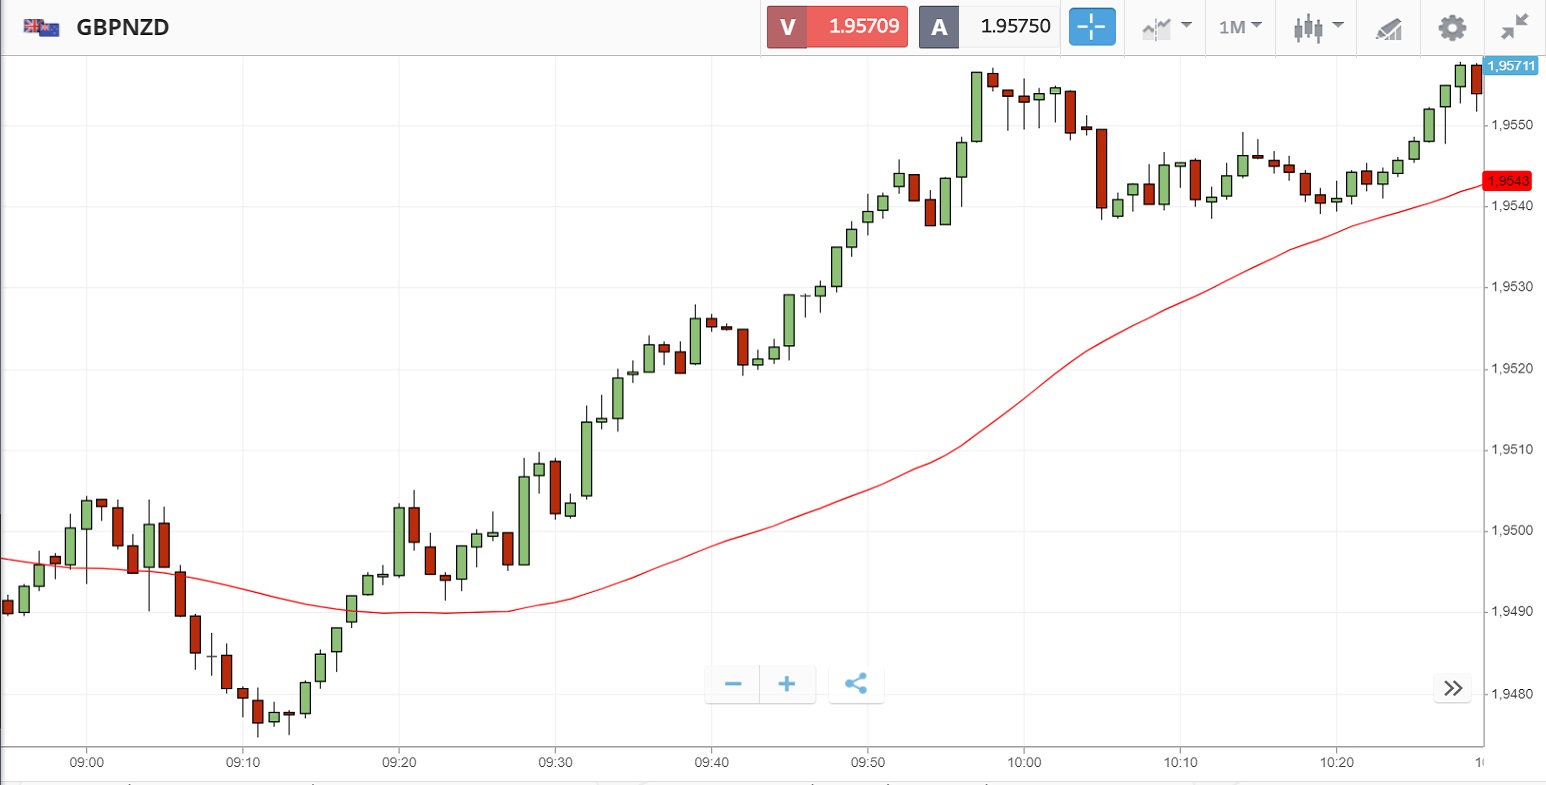Click the 09:30 time axis label
This screenshot has width=1546, height=785.
(555, 762)
